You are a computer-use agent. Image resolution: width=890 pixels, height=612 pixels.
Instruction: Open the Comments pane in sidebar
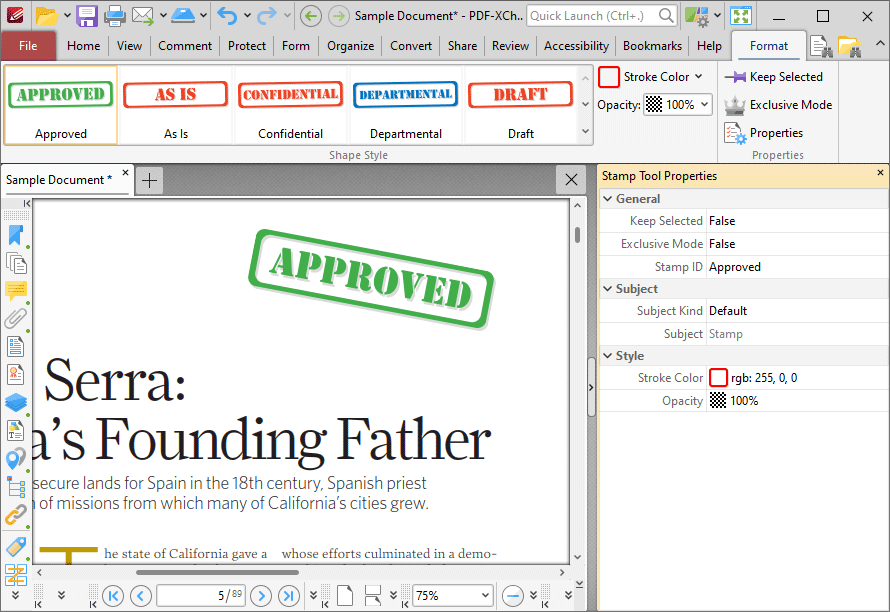16,290
